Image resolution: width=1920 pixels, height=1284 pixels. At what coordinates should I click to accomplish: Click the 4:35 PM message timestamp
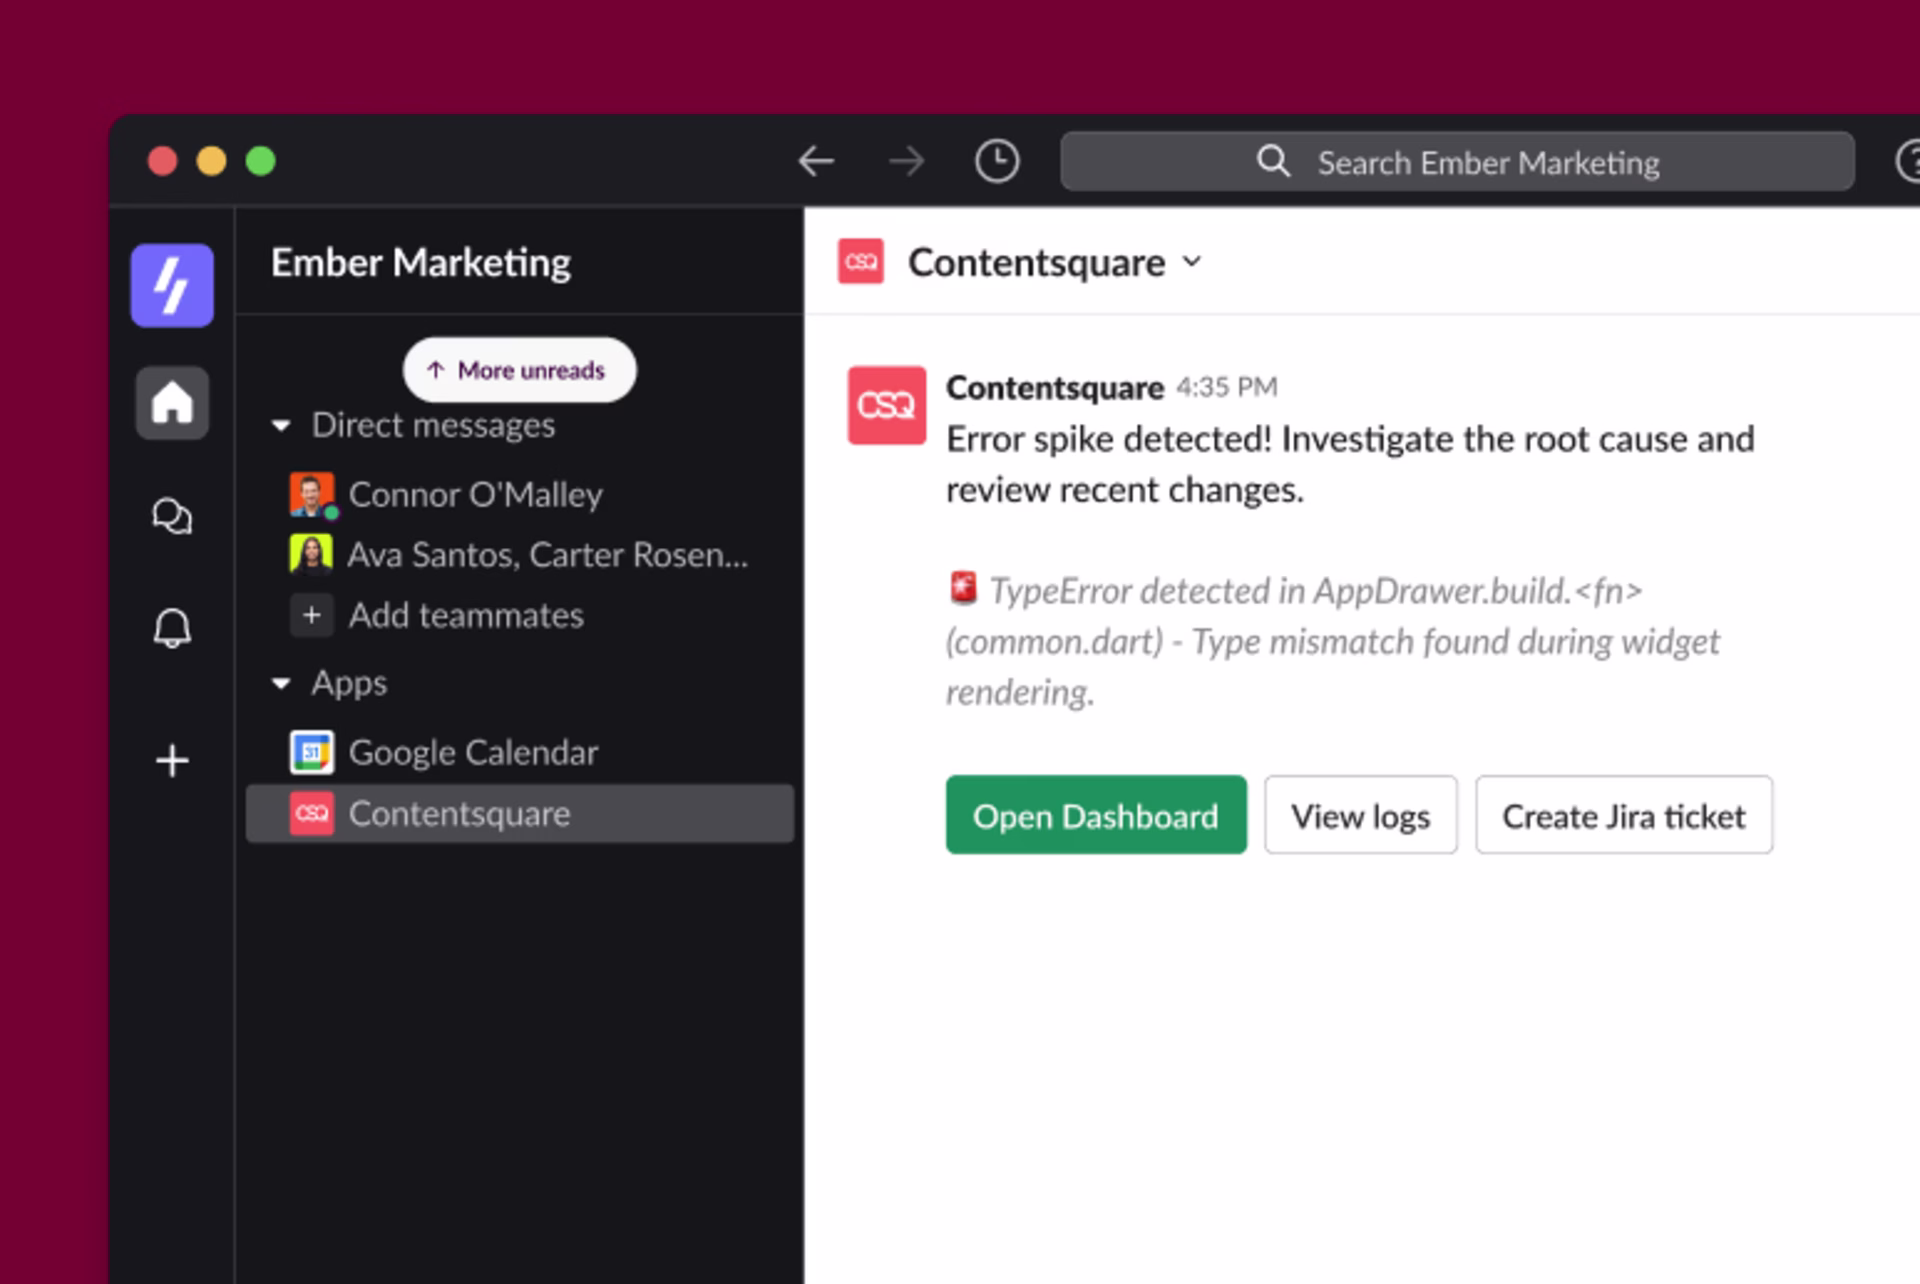[1227, 388]
